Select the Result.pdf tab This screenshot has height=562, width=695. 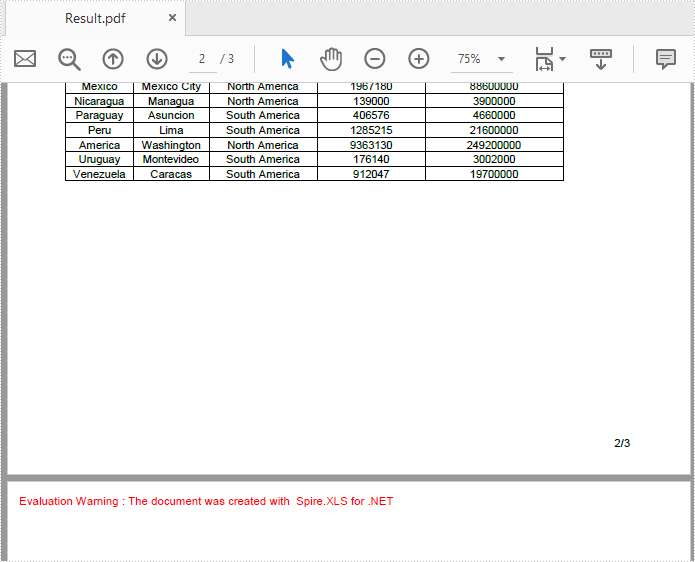(x=95, y=18)
